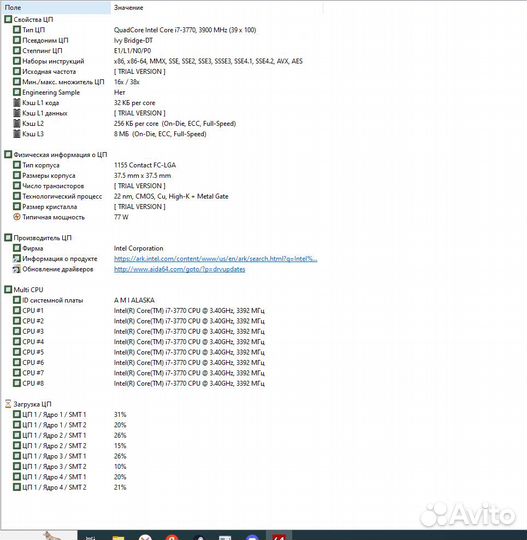Click the chip icon beside "Кэш L1 кода"
Image resolution: width=527 pixels, height=540 pixels.
[x=17, y=103]
